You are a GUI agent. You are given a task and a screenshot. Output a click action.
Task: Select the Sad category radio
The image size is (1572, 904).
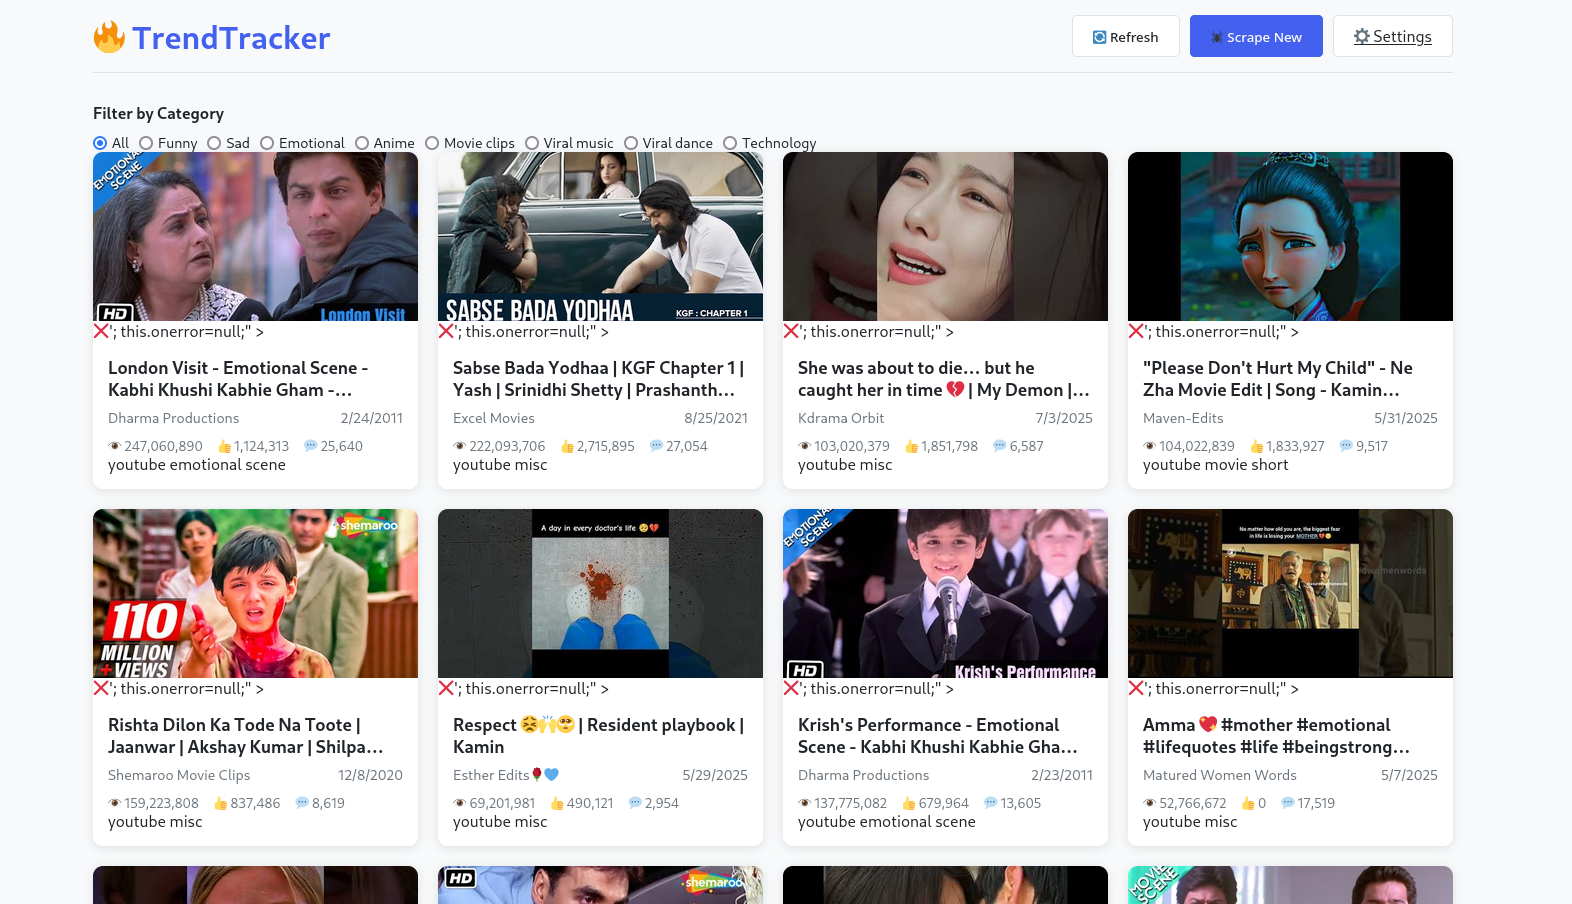tap(214, 143)
